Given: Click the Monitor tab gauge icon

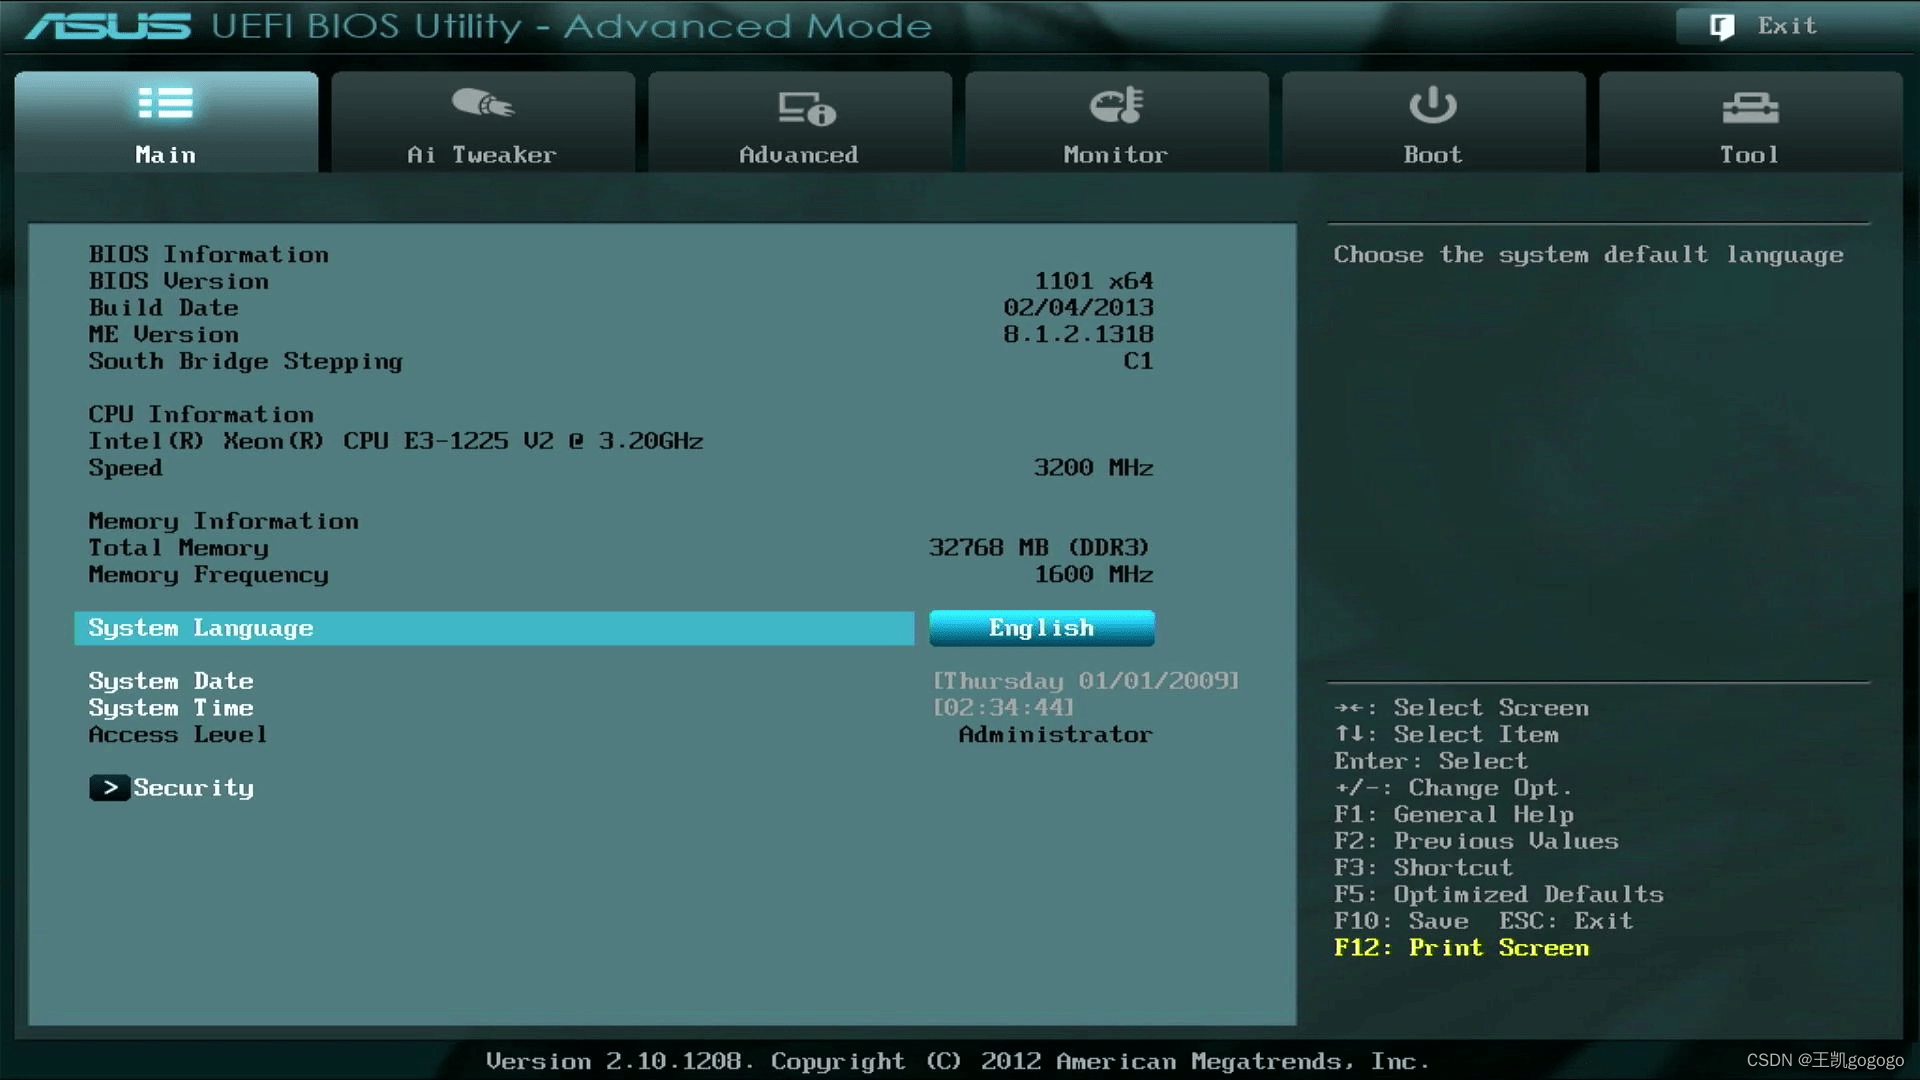Looking at the screenshot, I should coord(1116,104).
